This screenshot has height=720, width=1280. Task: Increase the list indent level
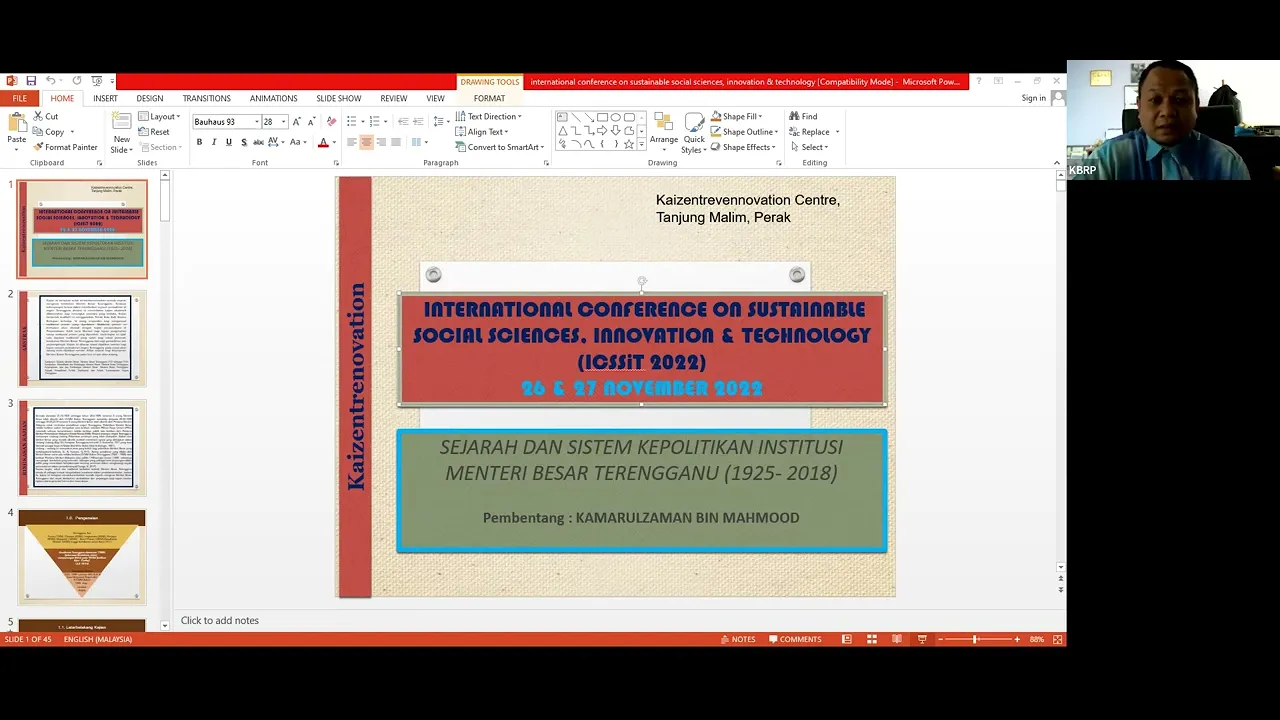tap(418, 122)
